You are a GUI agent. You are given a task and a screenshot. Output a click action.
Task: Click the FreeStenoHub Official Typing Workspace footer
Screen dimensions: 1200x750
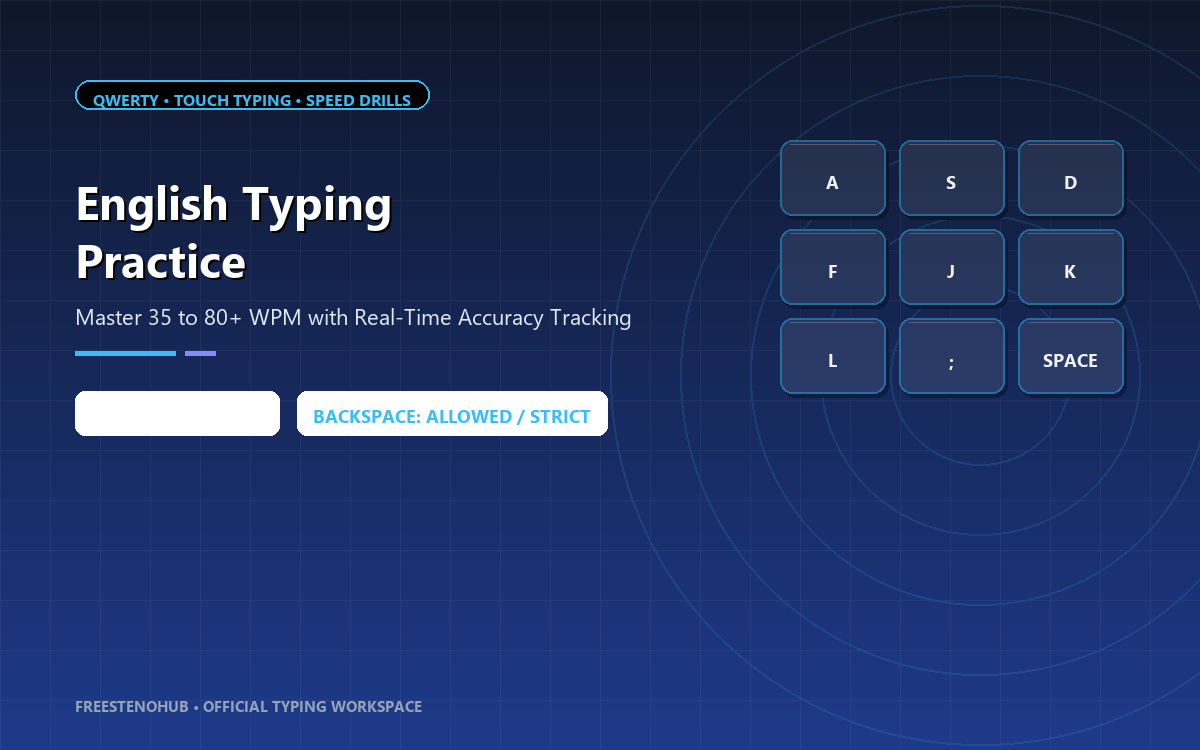[x=248, y=706]
